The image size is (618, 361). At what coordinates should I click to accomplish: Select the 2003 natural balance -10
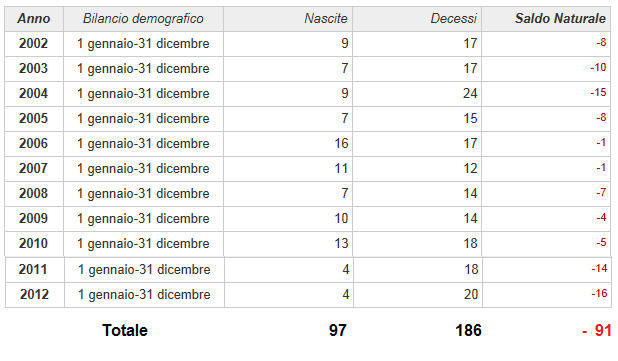(598, 68)
